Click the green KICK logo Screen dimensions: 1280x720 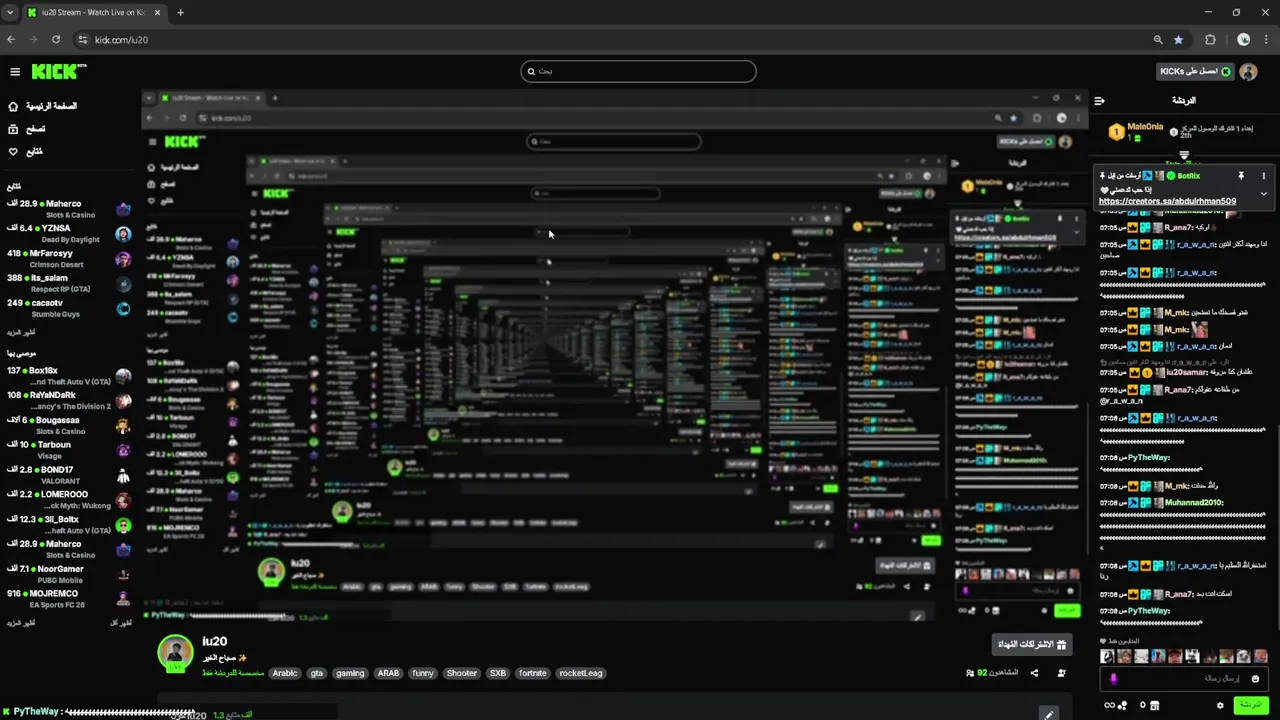pos(58,71)
